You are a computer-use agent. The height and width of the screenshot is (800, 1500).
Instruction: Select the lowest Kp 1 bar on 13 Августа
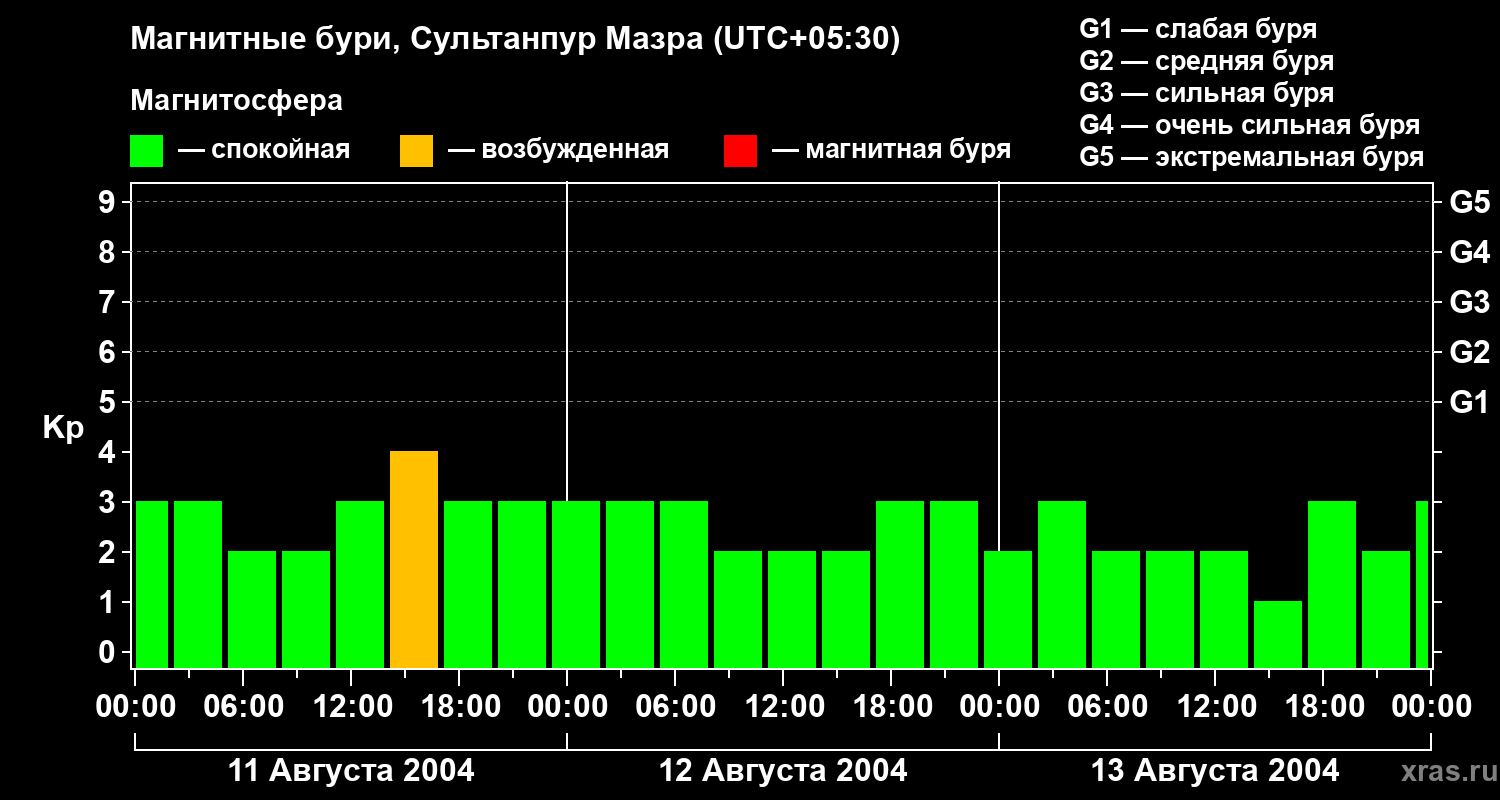[1278, 635]
